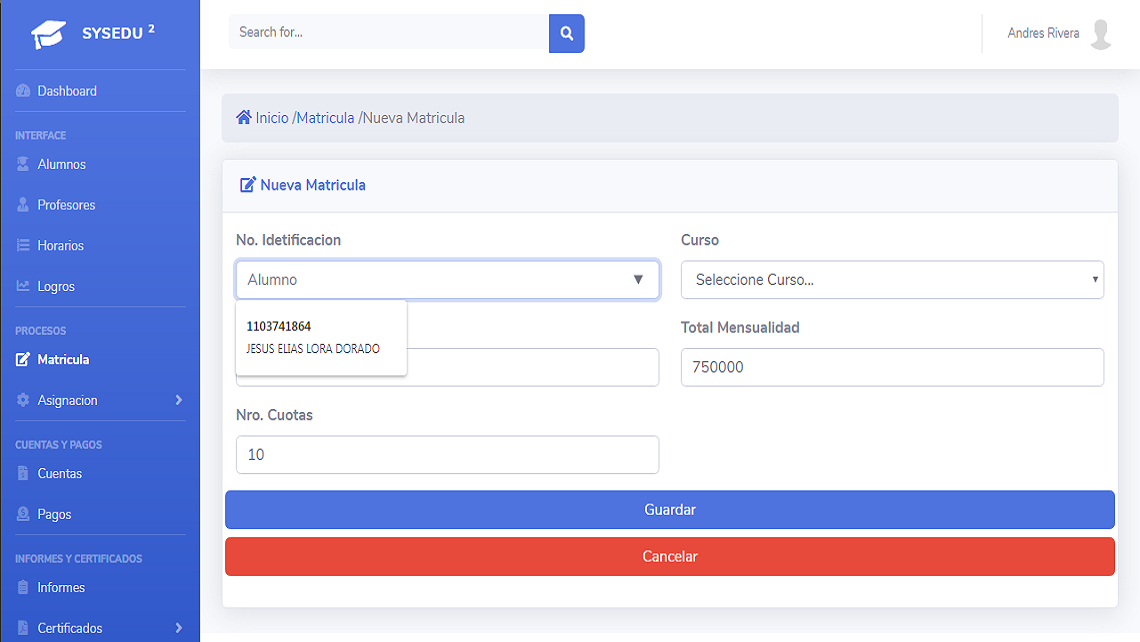The image size is (1140, 642).
Task: Open the Seleccione Curso dropdown
Action: click(892, 280)
